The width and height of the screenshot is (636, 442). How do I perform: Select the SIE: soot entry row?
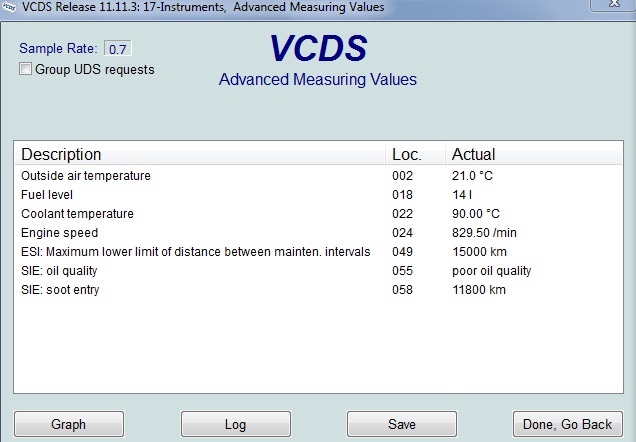318,290
